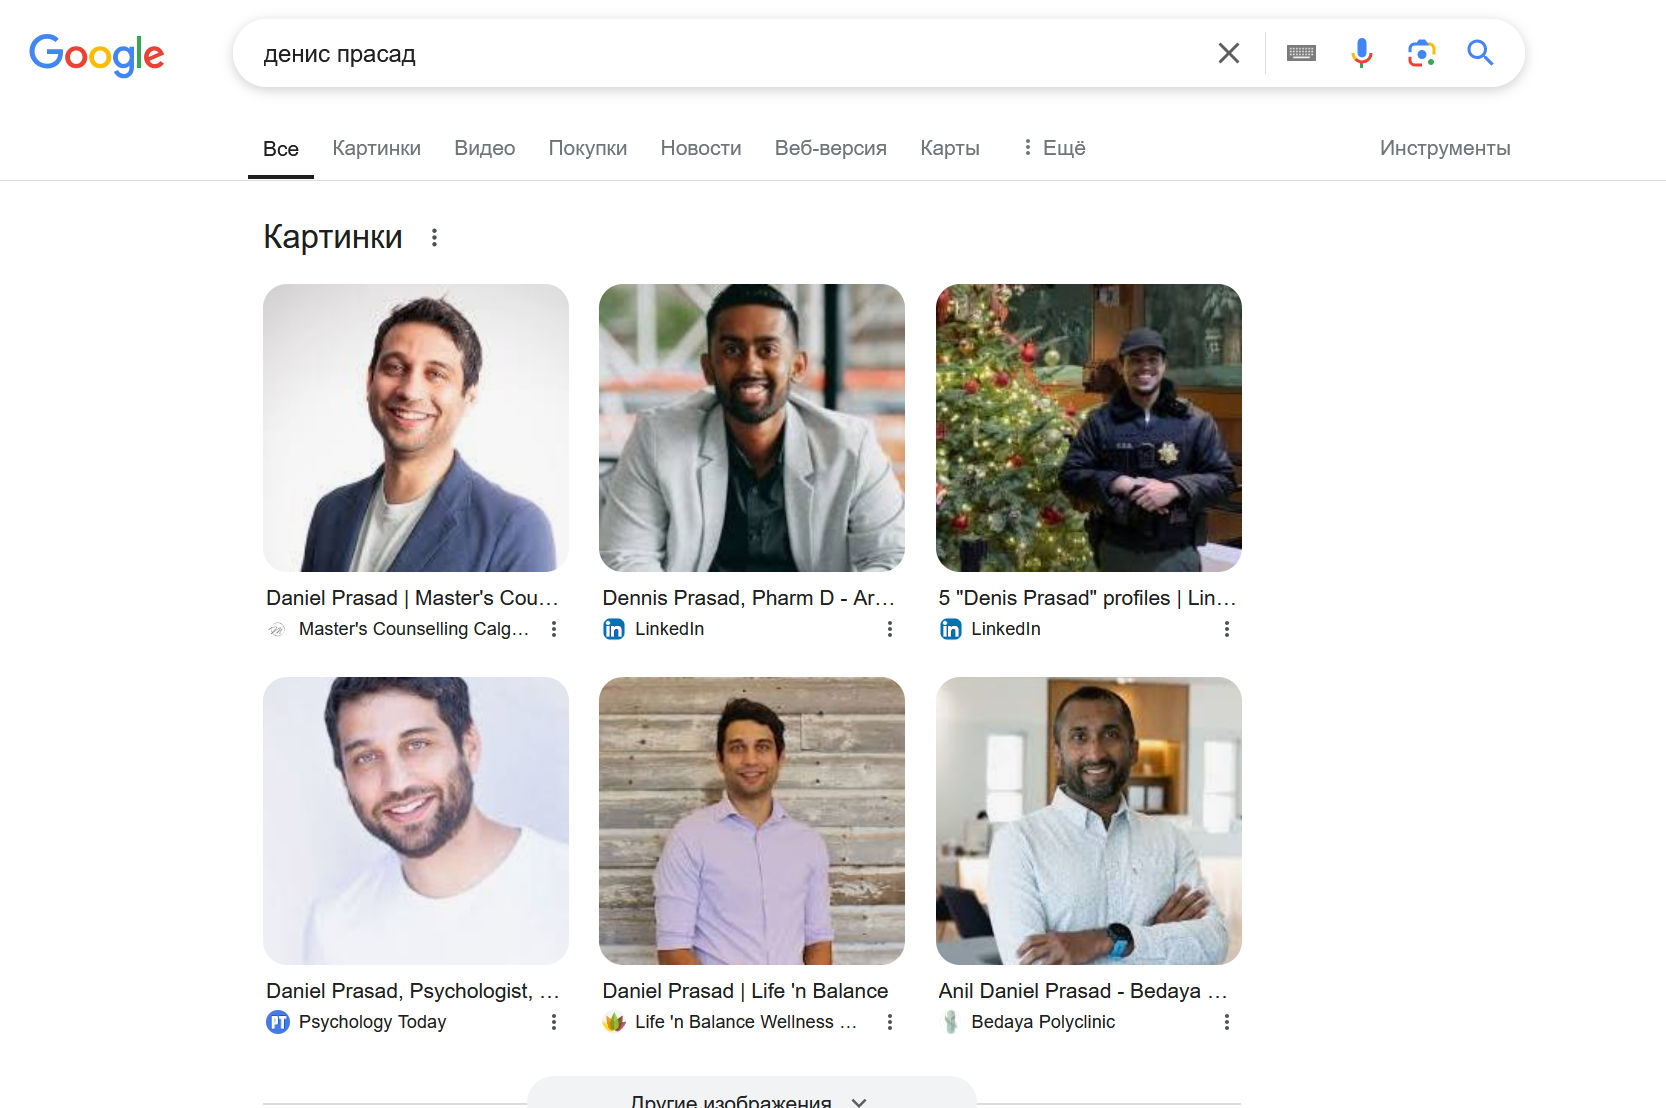Screen dimensions: 1666x1108
Task: Click Psychology Today source text
Action: [x=372, y=1022]
